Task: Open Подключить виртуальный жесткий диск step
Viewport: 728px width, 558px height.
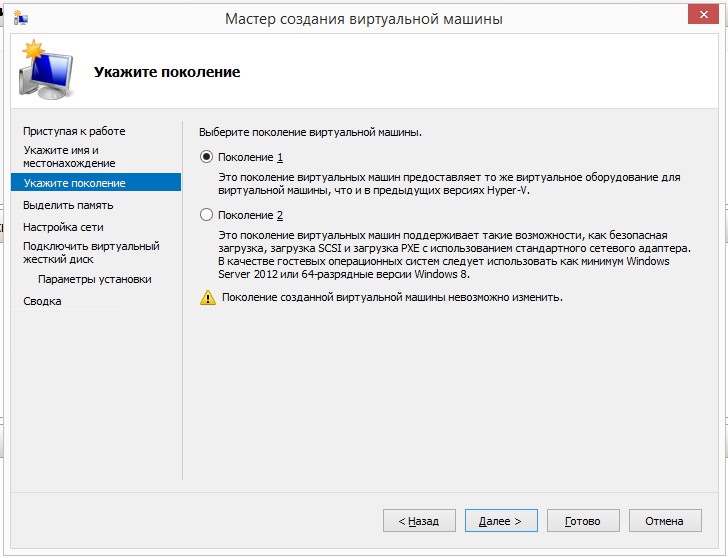Action: [x=91, y=253]
